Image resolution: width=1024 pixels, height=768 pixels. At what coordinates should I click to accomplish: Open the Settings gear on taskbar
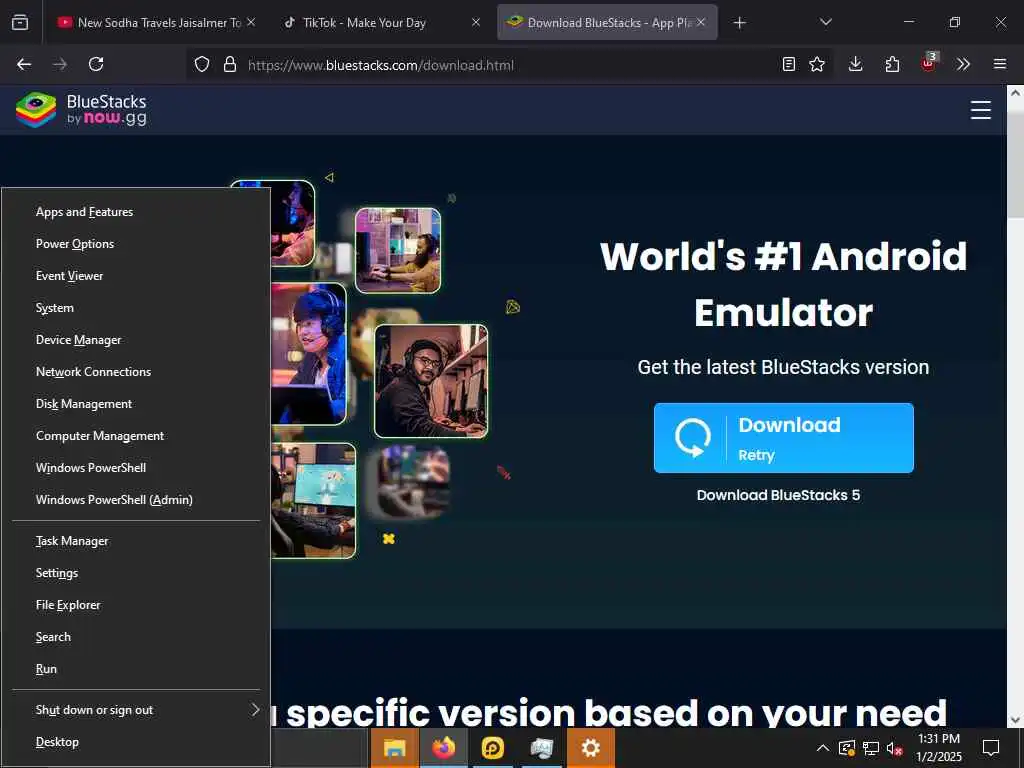coord(590,748)
